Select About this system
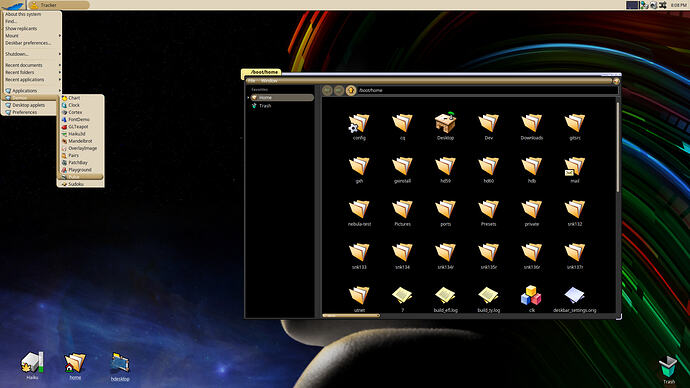This screenshot has width=690, height=388. tap(32, 14)
